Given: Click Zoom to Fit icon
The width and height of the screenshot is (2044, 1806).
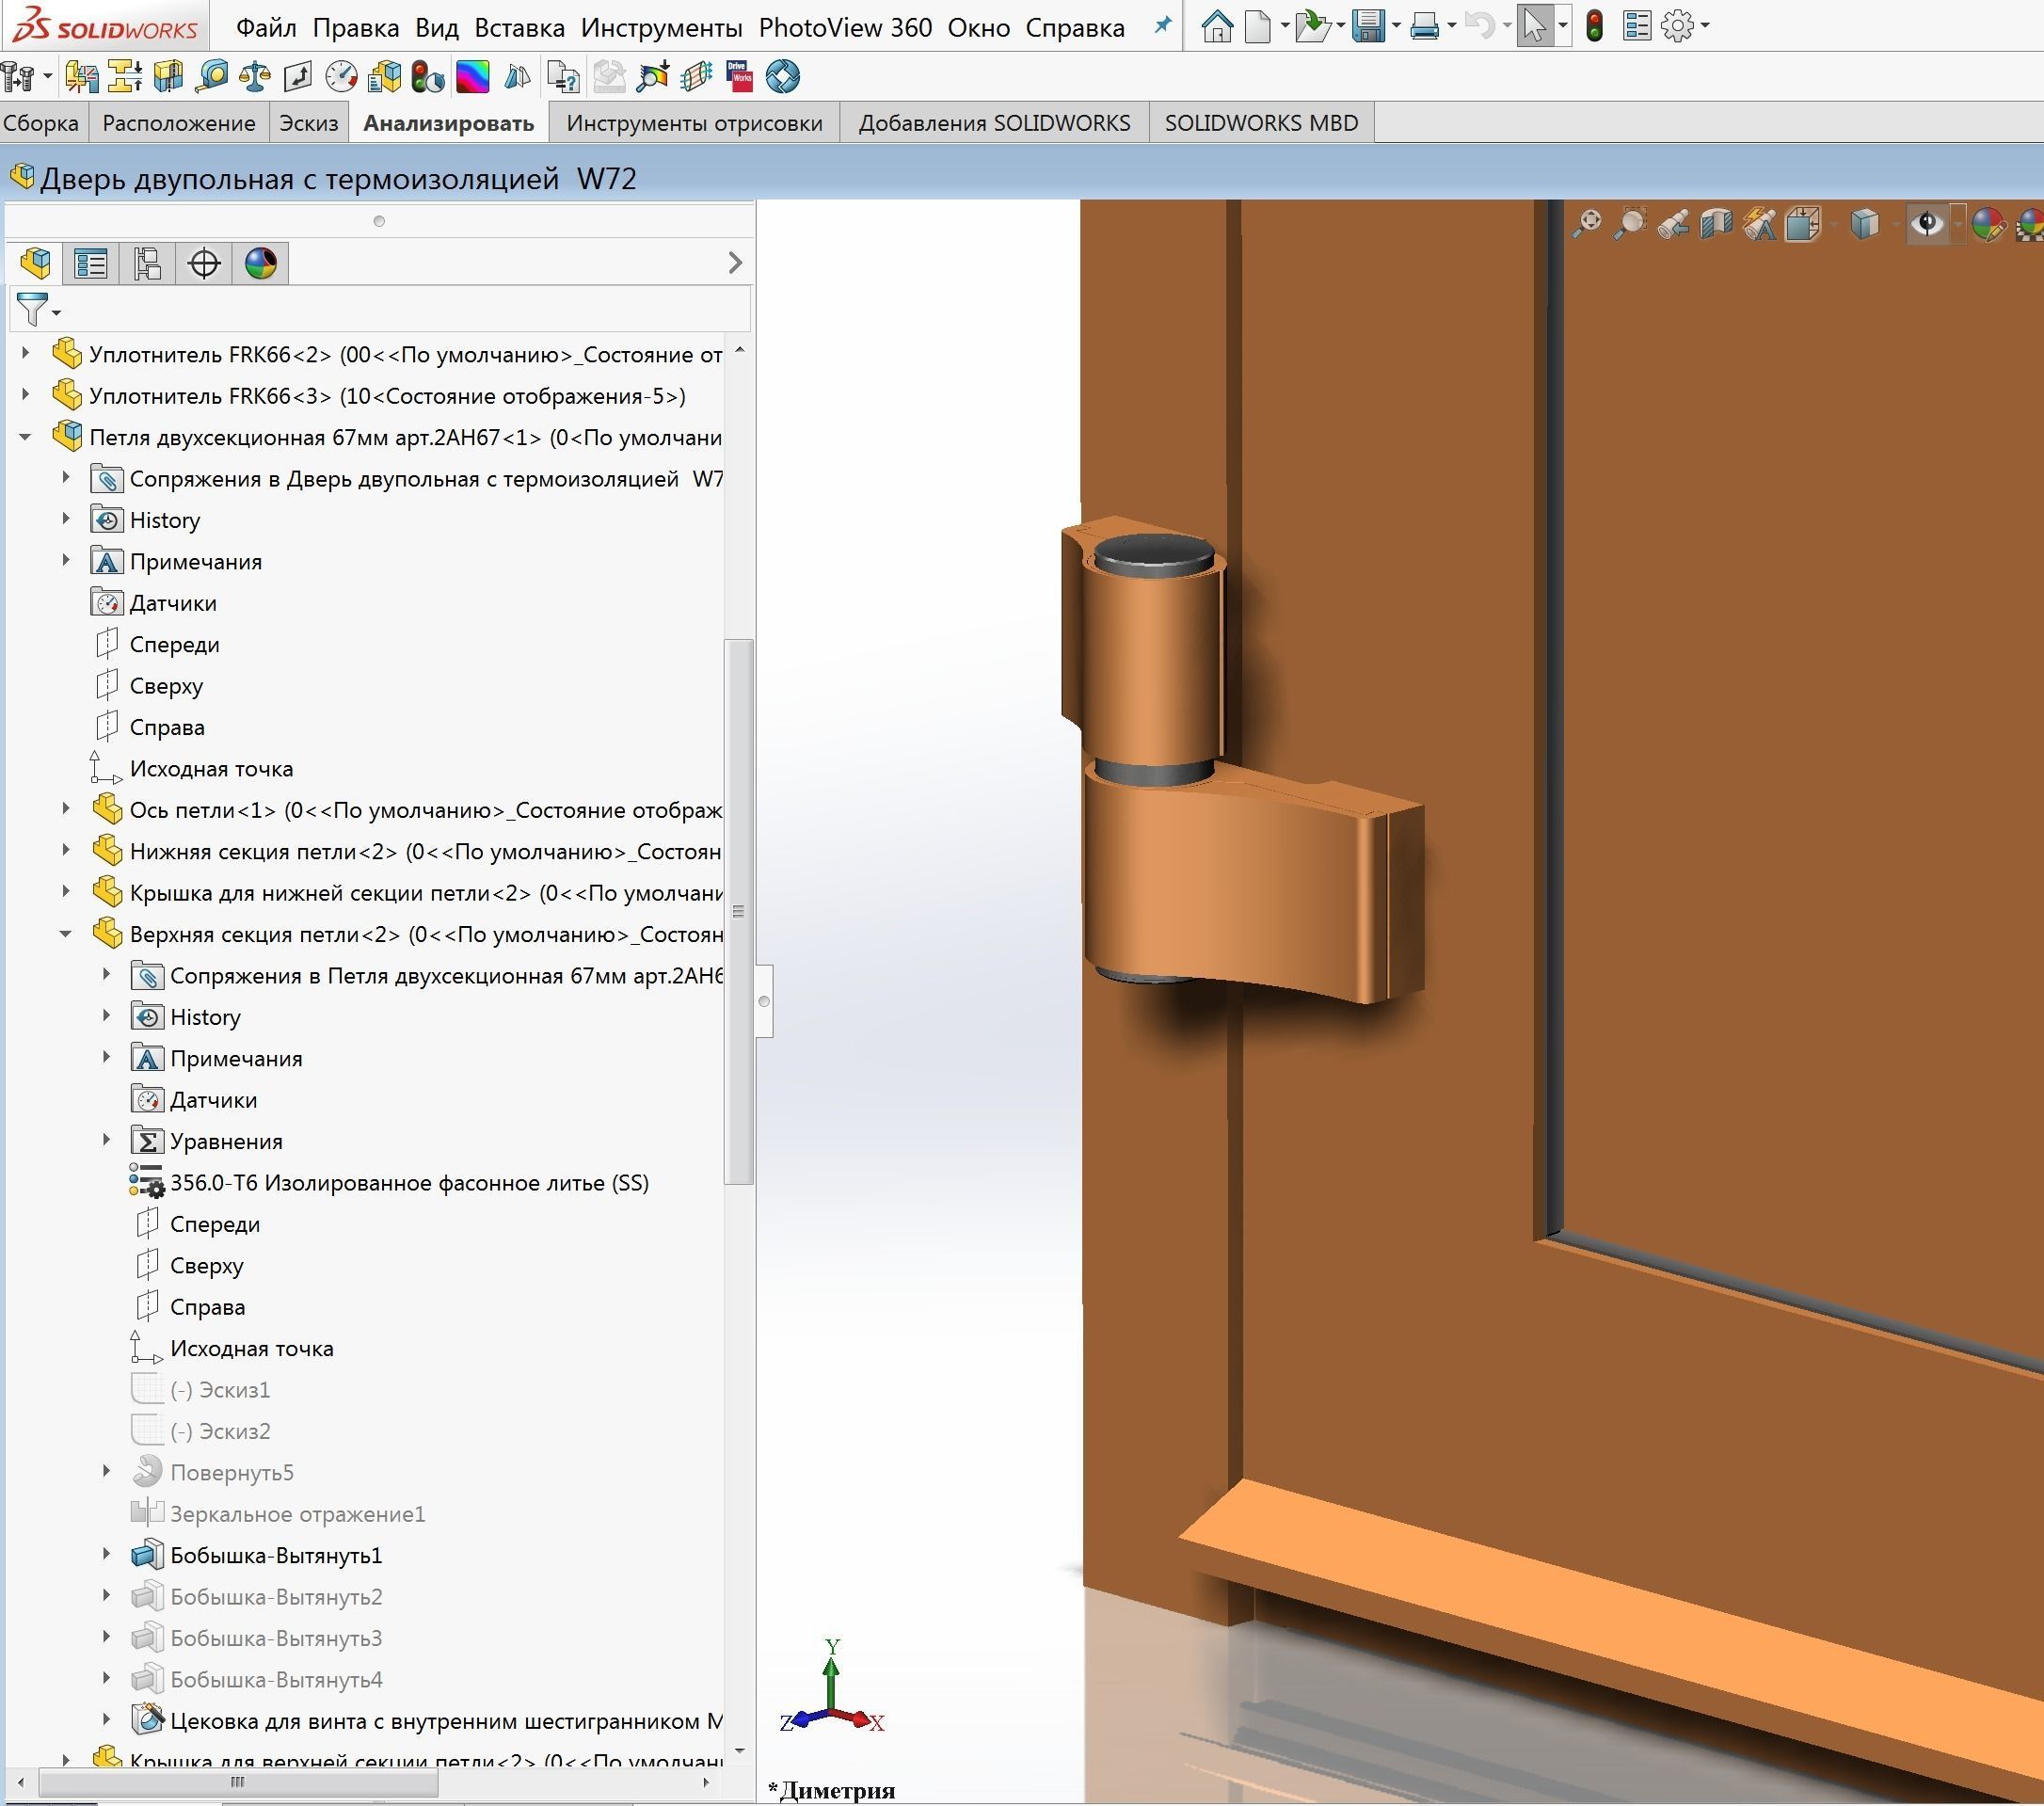Looking at the screenshot, I should tap(1587, 224).
